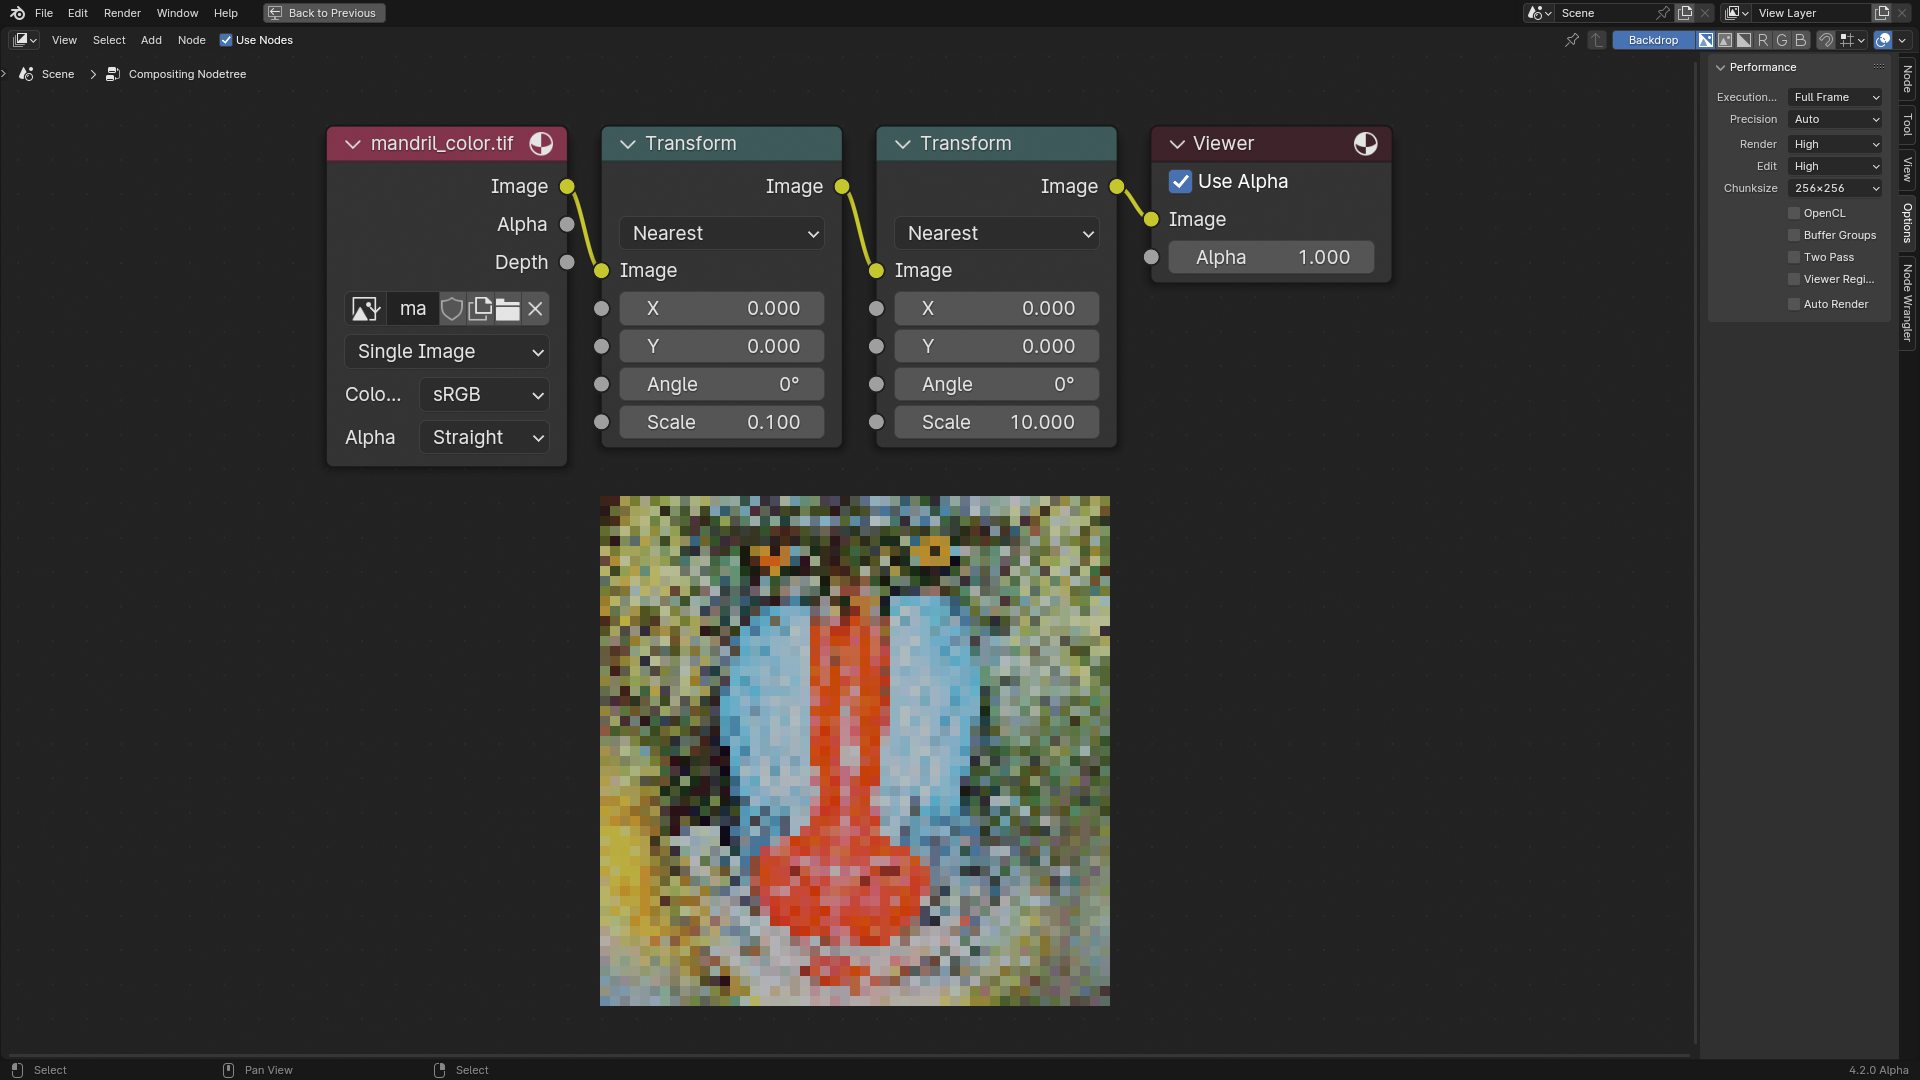Toggle the Use Nodes checkbox
Image resolution: width=1920 pixels, height=1080 pixels.
(226, 40)
